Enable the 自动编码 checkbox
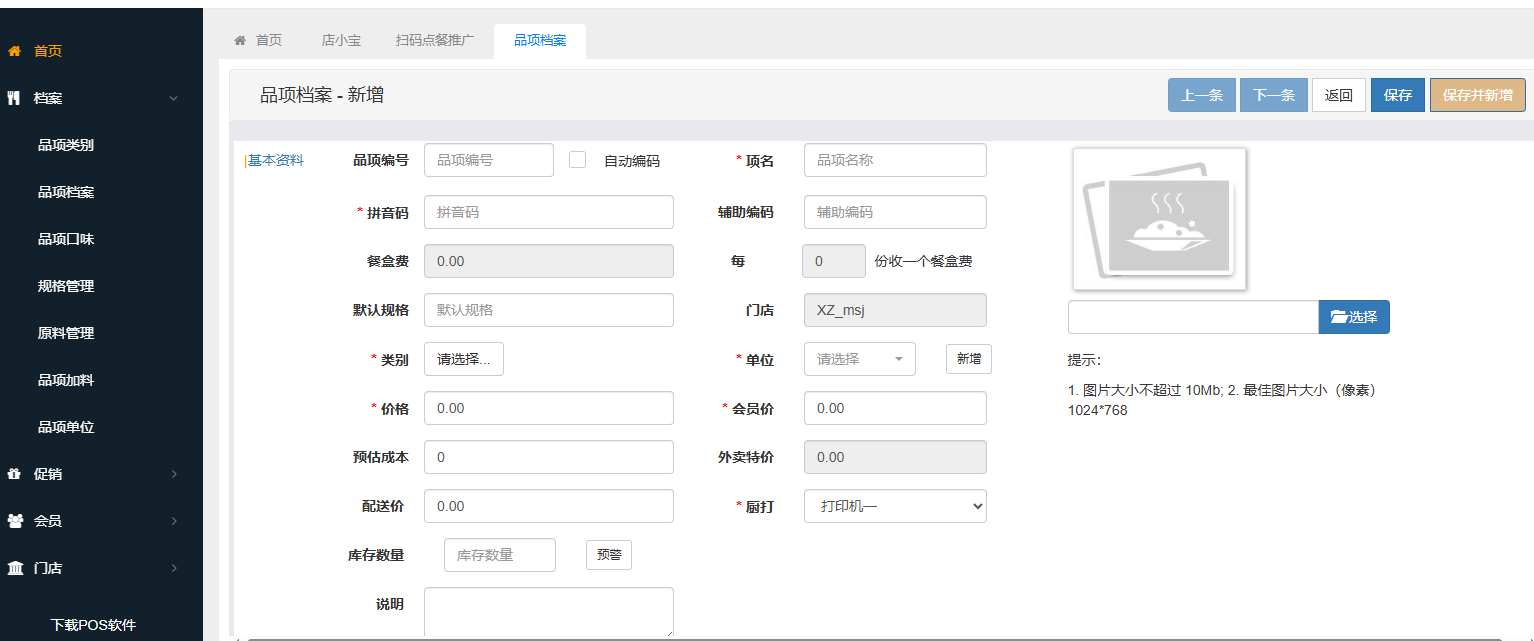Viewport: 1534px width, 641px height. [x=577, y=160]
